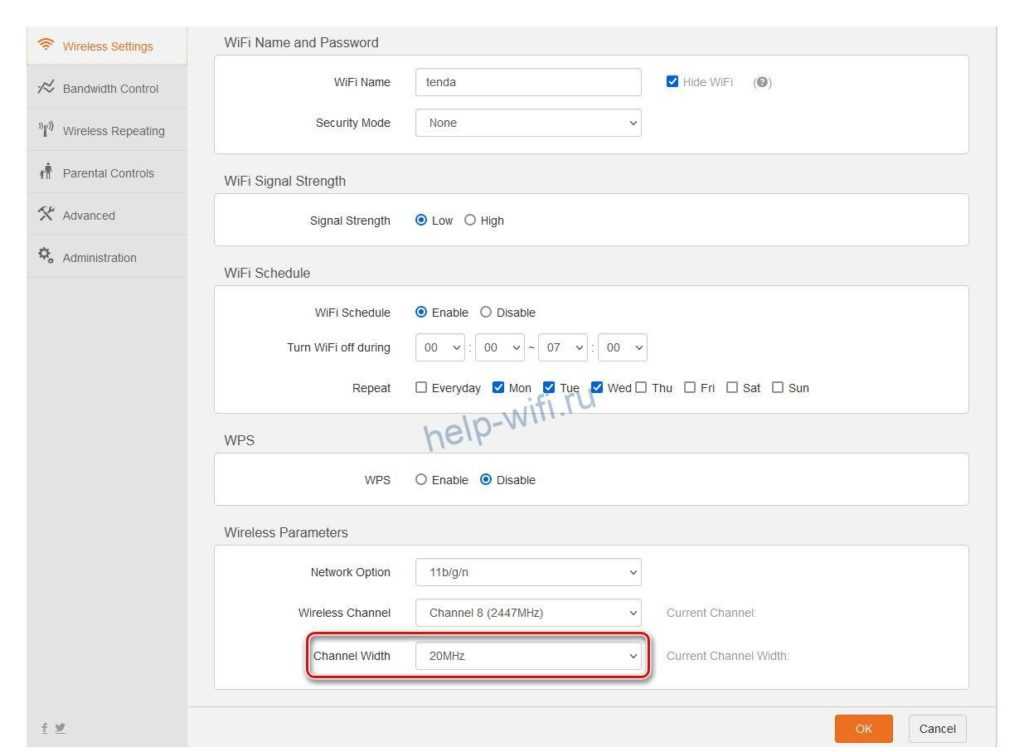Open the Security Mode dropdown
The height and width of the screenshot is (752, 1024).
coord(528,123)
